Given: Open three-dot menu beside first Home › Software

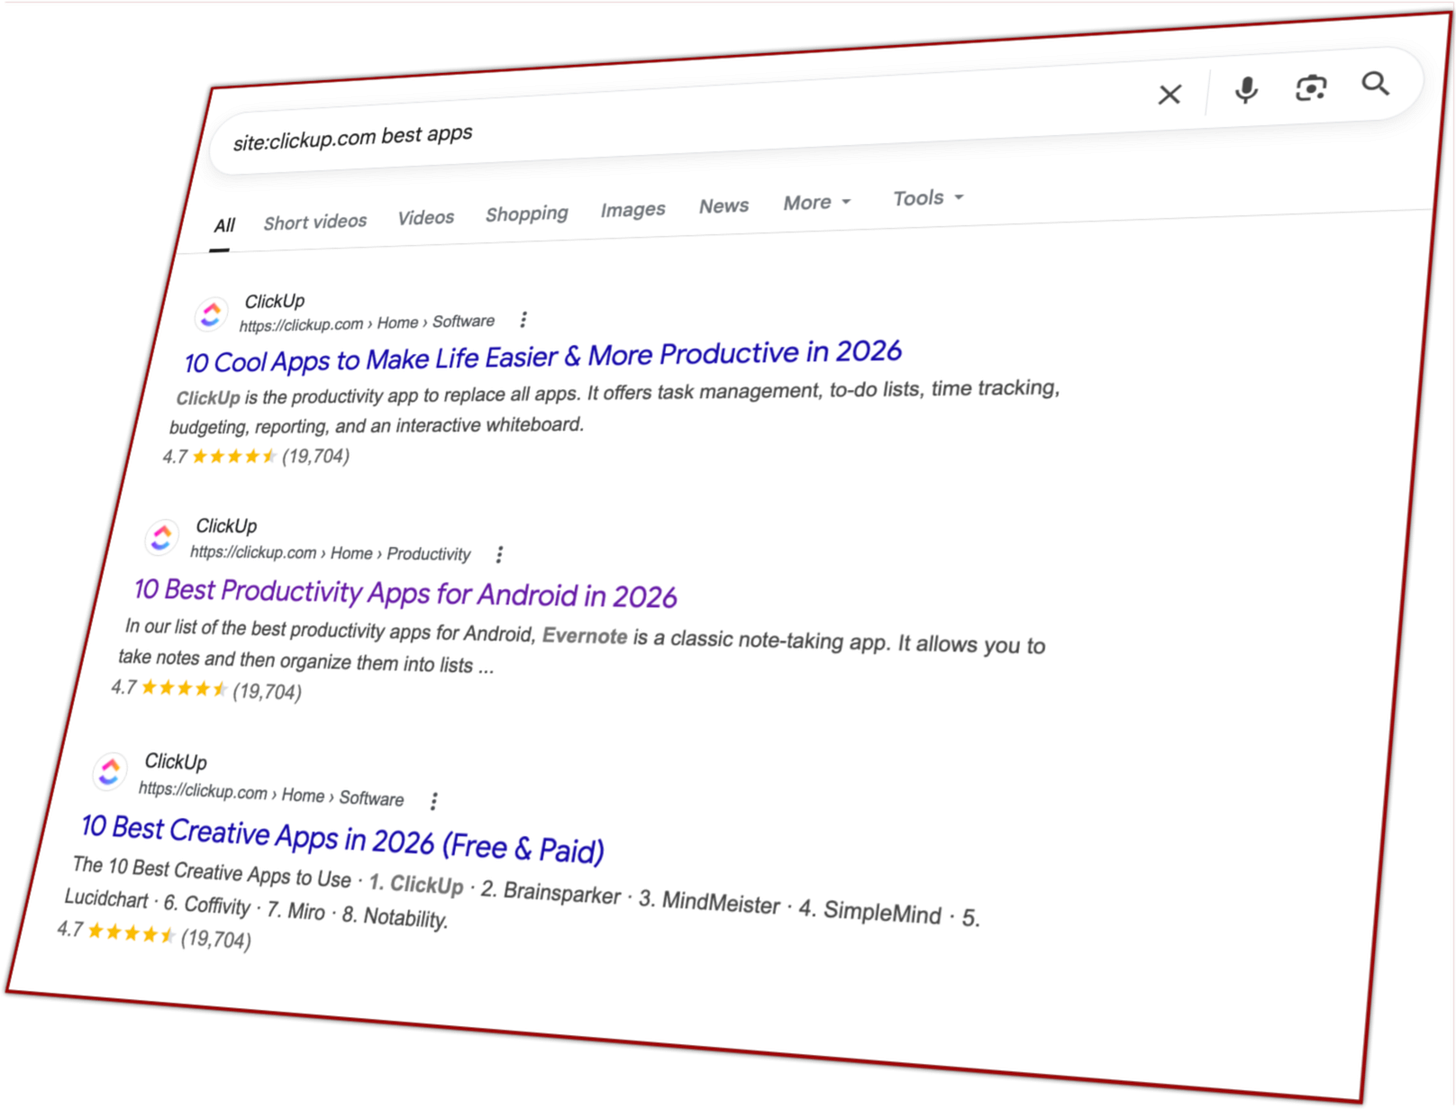Looking at the screenshot, I should click(x=523, y=320).
